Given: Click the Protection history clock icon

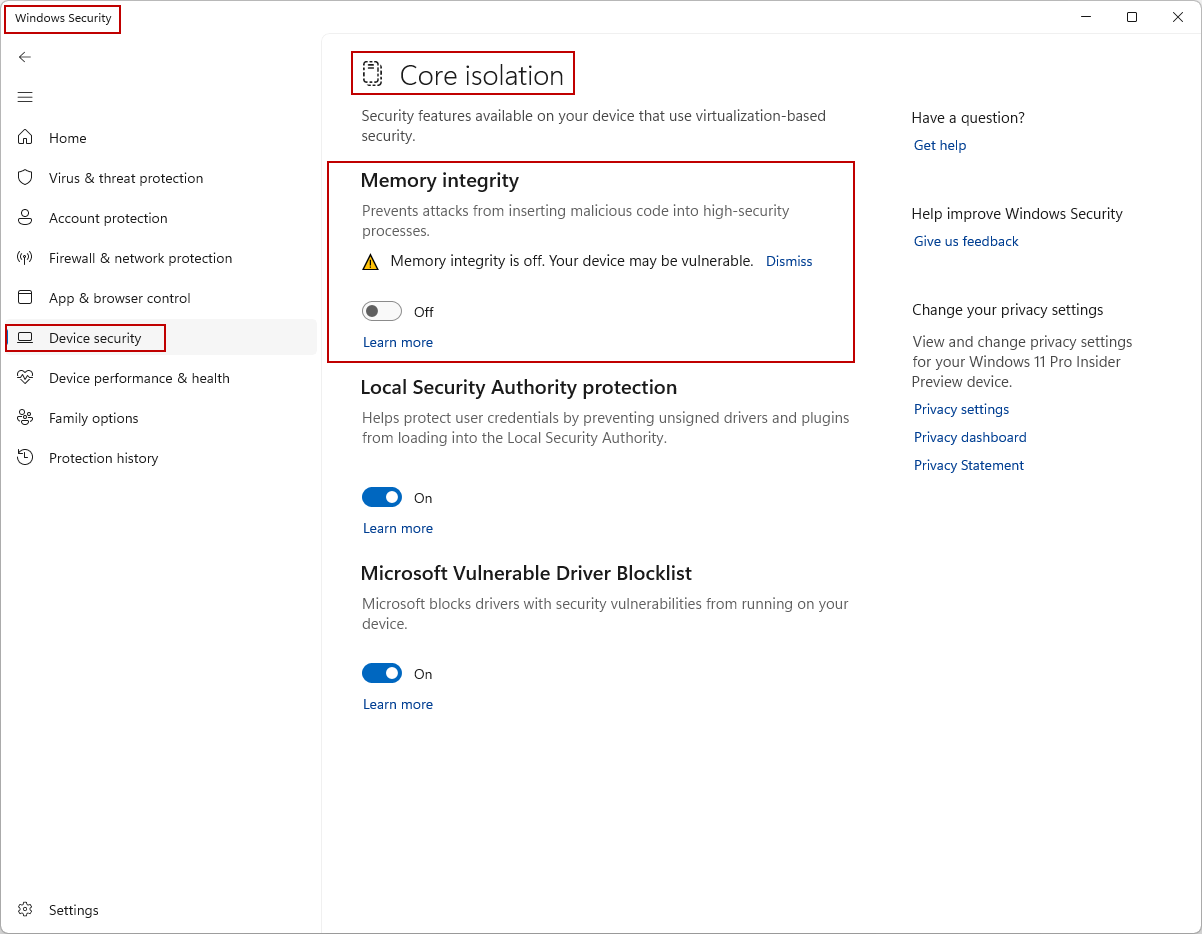Looking at the screenshot, I should pyautogui.click(x=26, y=458).
